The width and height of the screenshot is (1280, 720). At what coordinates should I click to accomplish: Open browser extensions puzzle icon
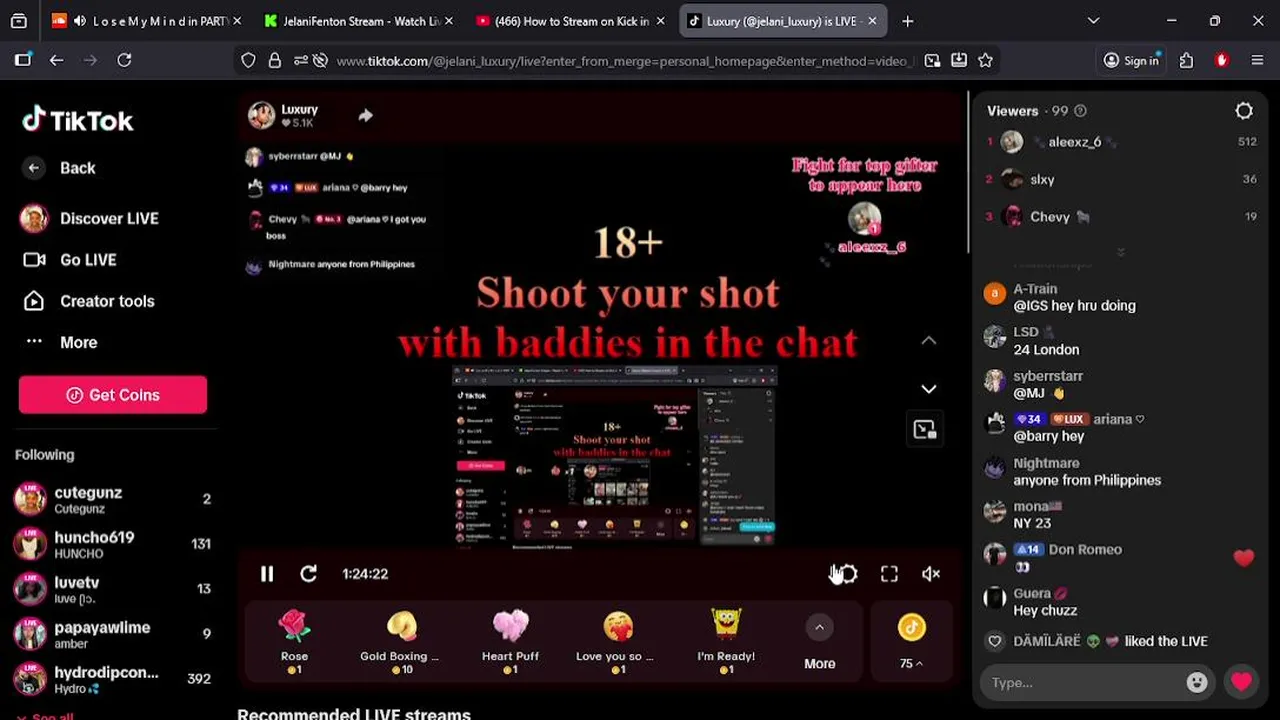1186,61
